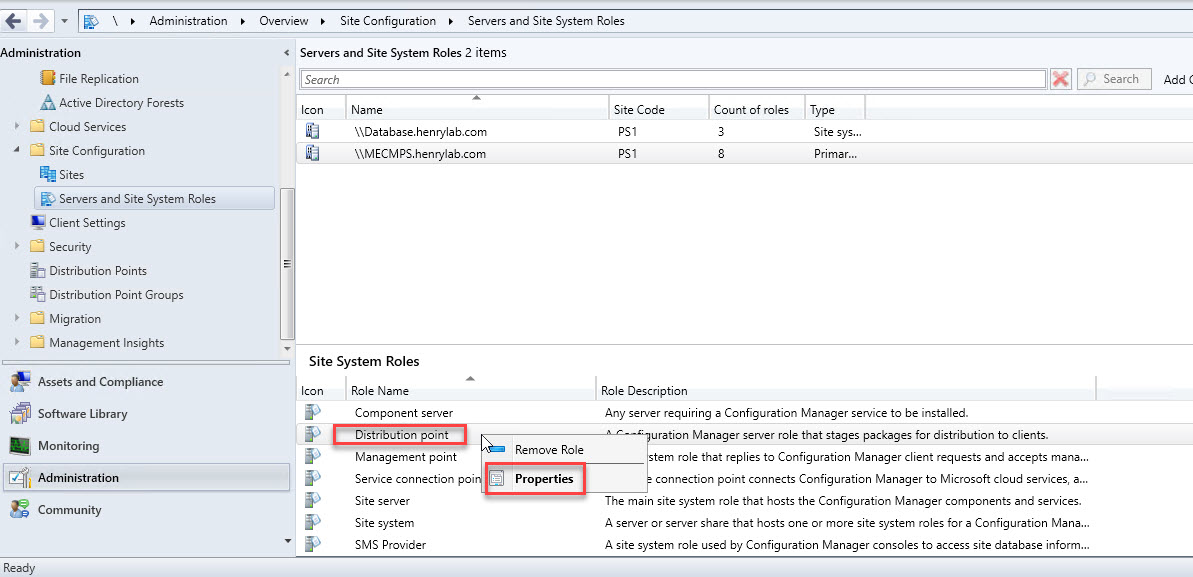Select Distribution Point Groups tree node
Viewport: 1193px width, 577px height.
116,295
